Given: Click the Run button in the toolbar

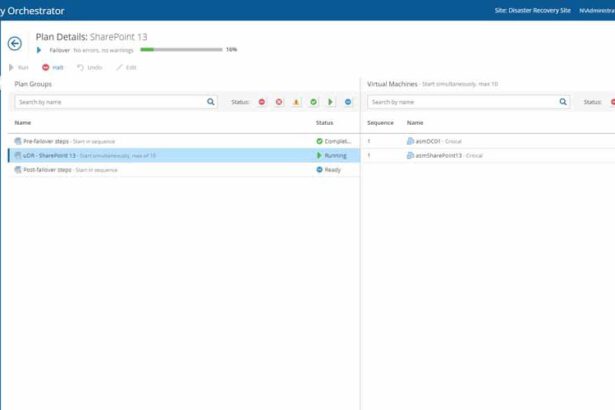Looking at the screenshot, I should (19, 67).
